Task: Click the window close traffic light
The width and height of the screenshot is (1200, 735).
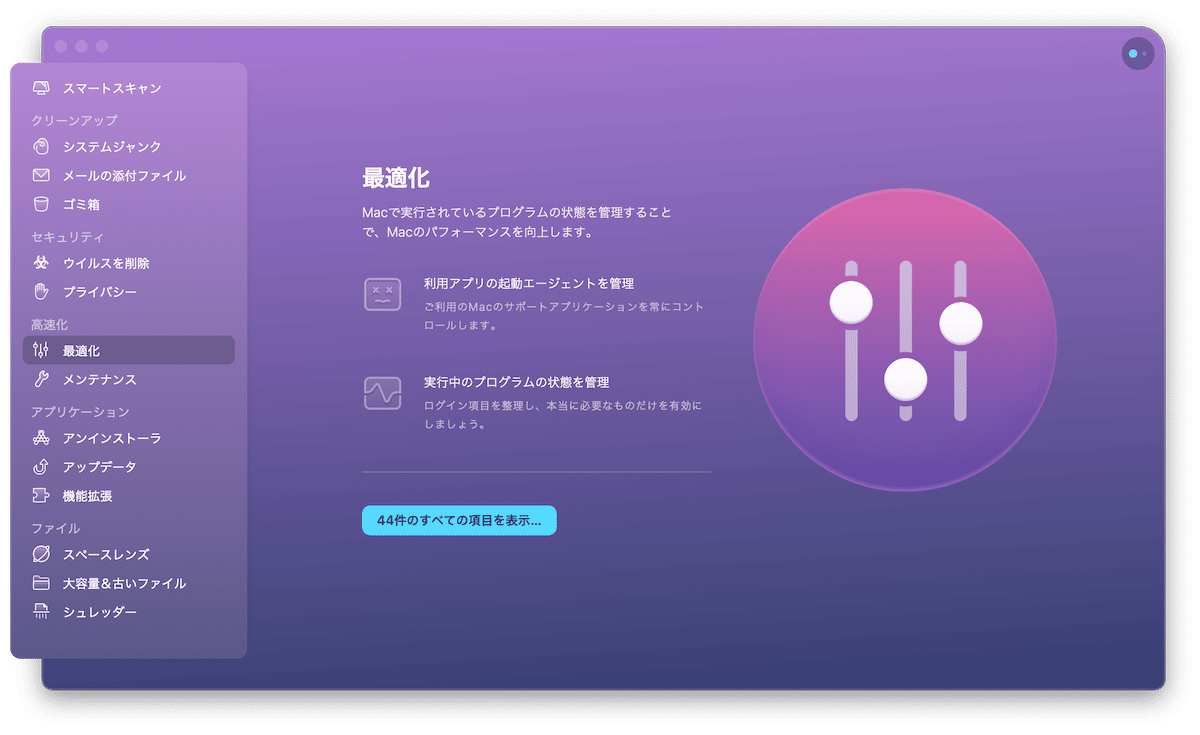Action: [62, 46]
